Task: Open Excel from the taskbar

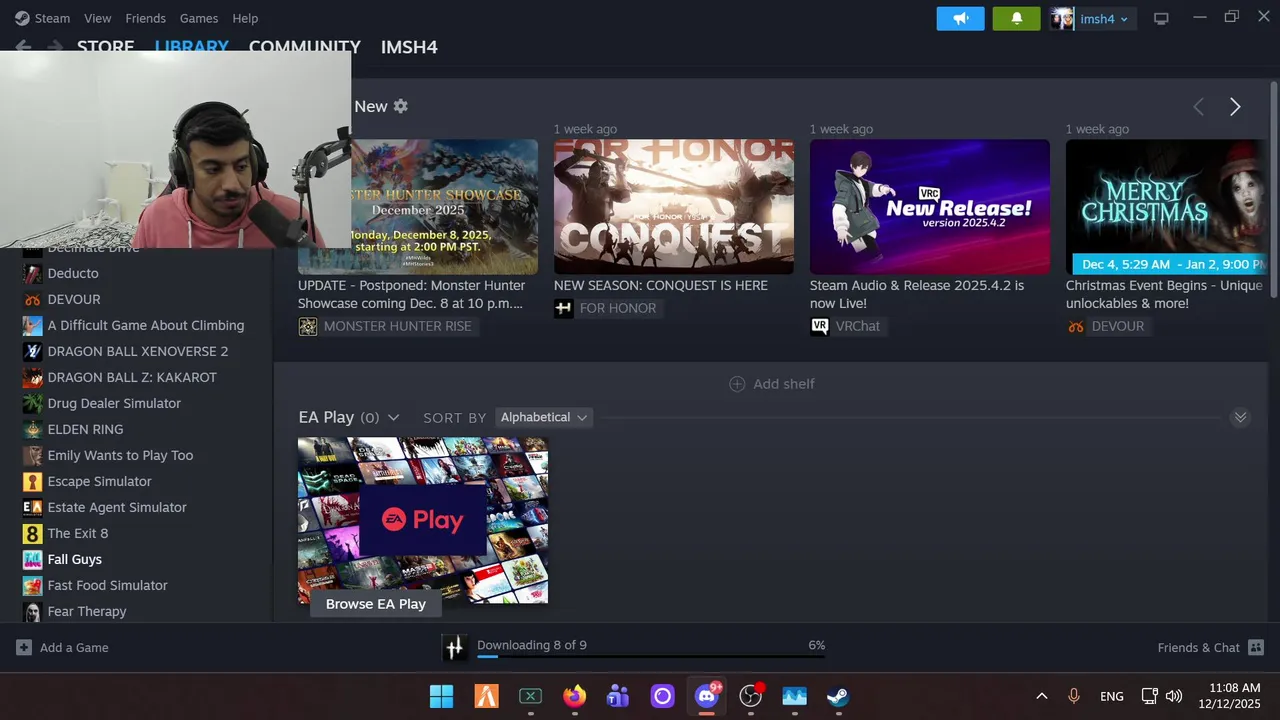Action: point(530,696)
